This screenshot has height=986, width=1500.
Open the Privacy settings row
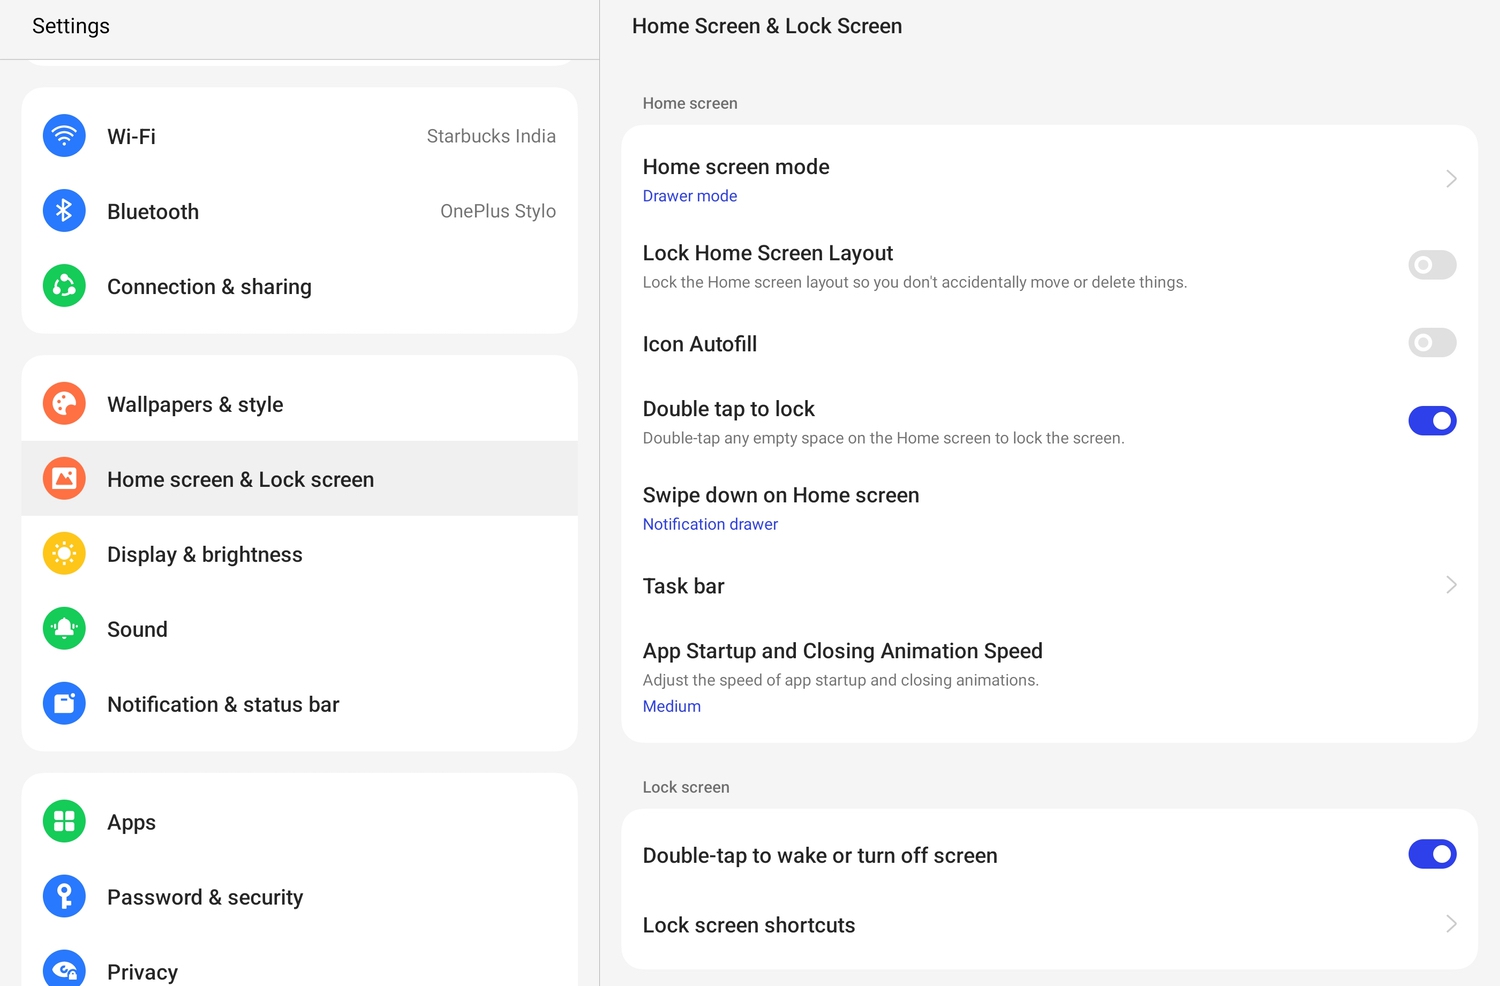point(142,971)
